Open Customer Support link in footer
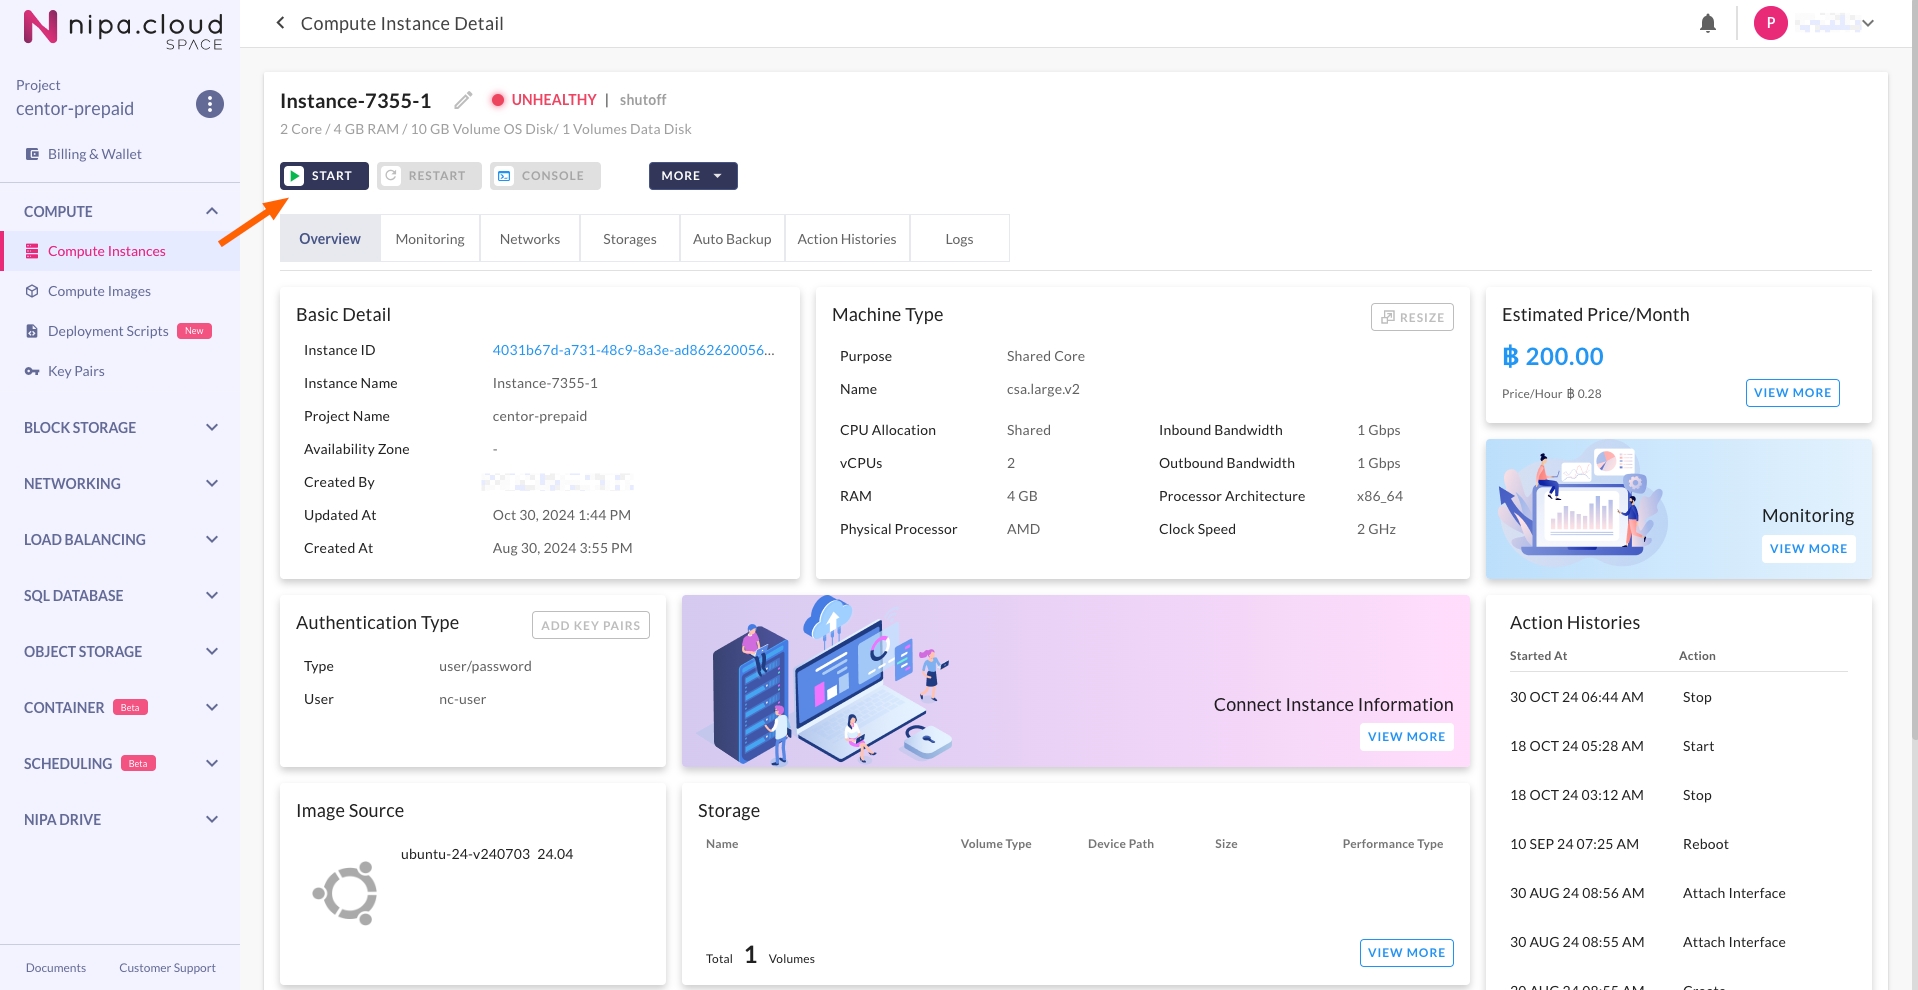Image resolution: width=1918 pixels, height=990 pixels. (x=167, y=968)
